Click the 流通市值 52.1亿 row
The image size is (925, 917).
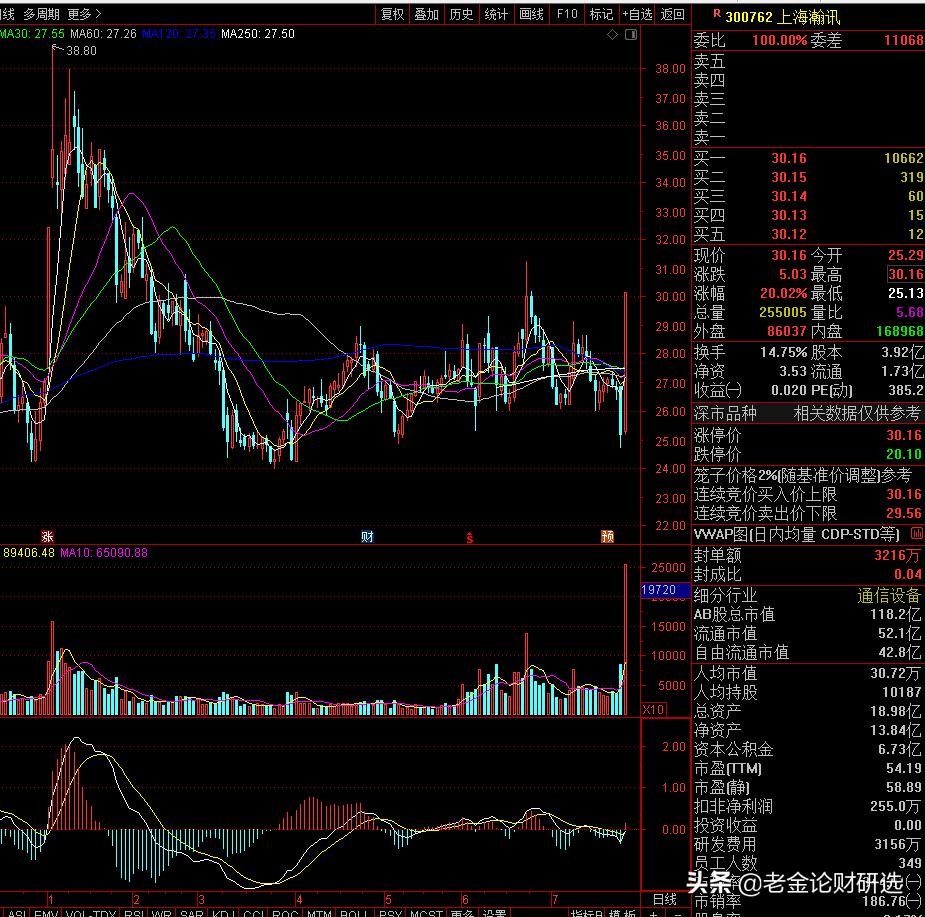pyautogui.click(x=808, y=633)
